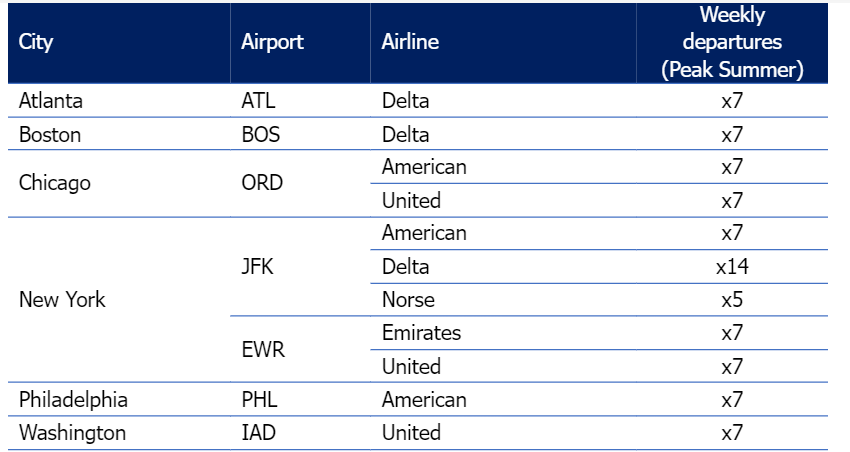Click the ORD airport code
Image resolution: width=850 pixels, height=452 pixels.
click(x=262, y=183)
